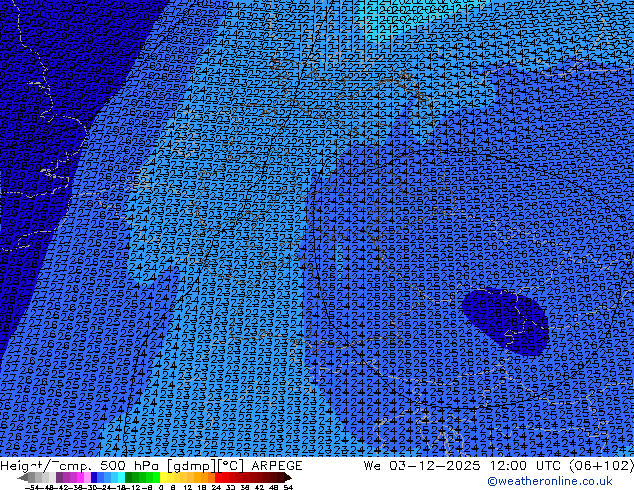Click the legend label 54
634x490 pixels.
coord(289,488)
